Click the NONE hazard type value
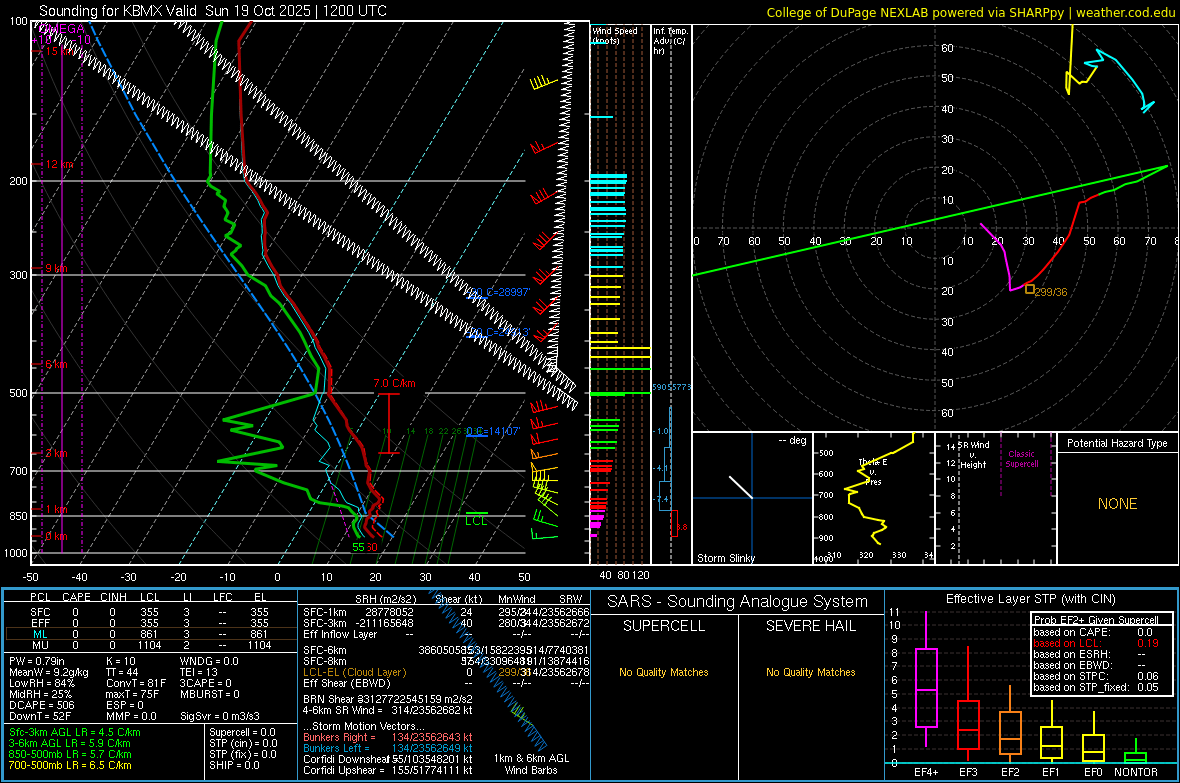 (x=1117, y=504)
